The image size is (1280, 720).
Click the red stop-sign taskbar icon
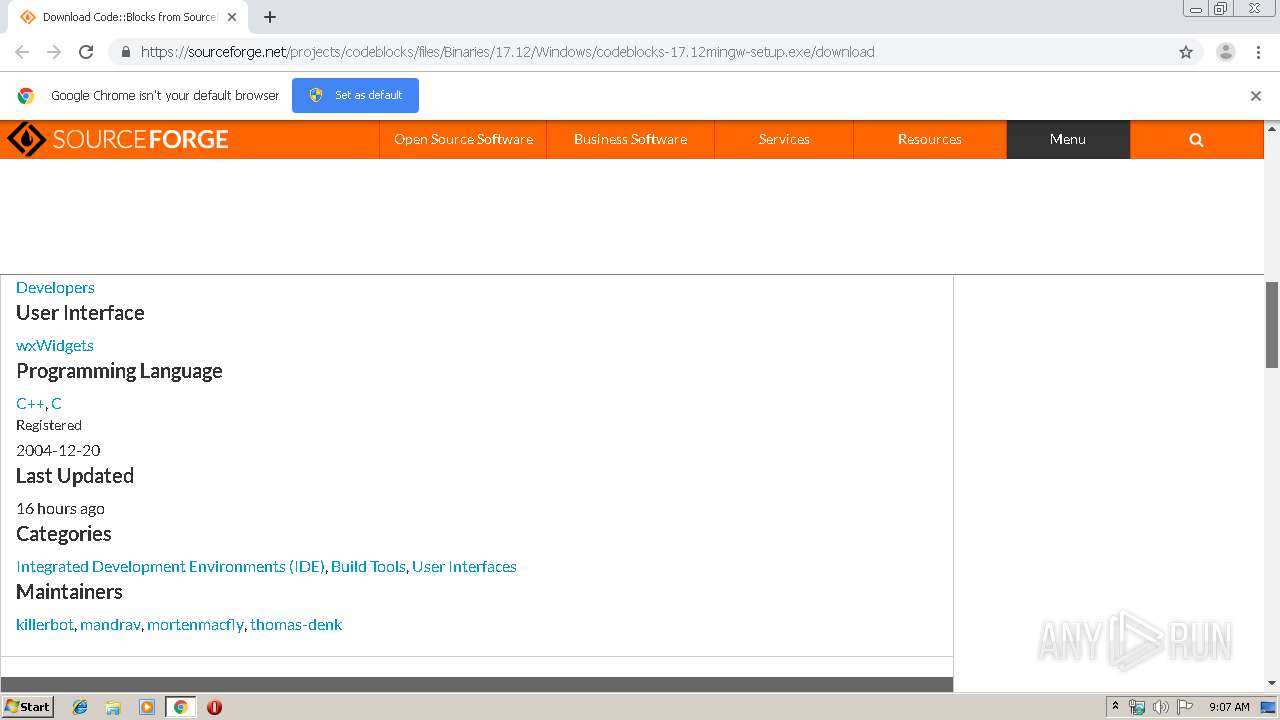[x=214, y=707]
